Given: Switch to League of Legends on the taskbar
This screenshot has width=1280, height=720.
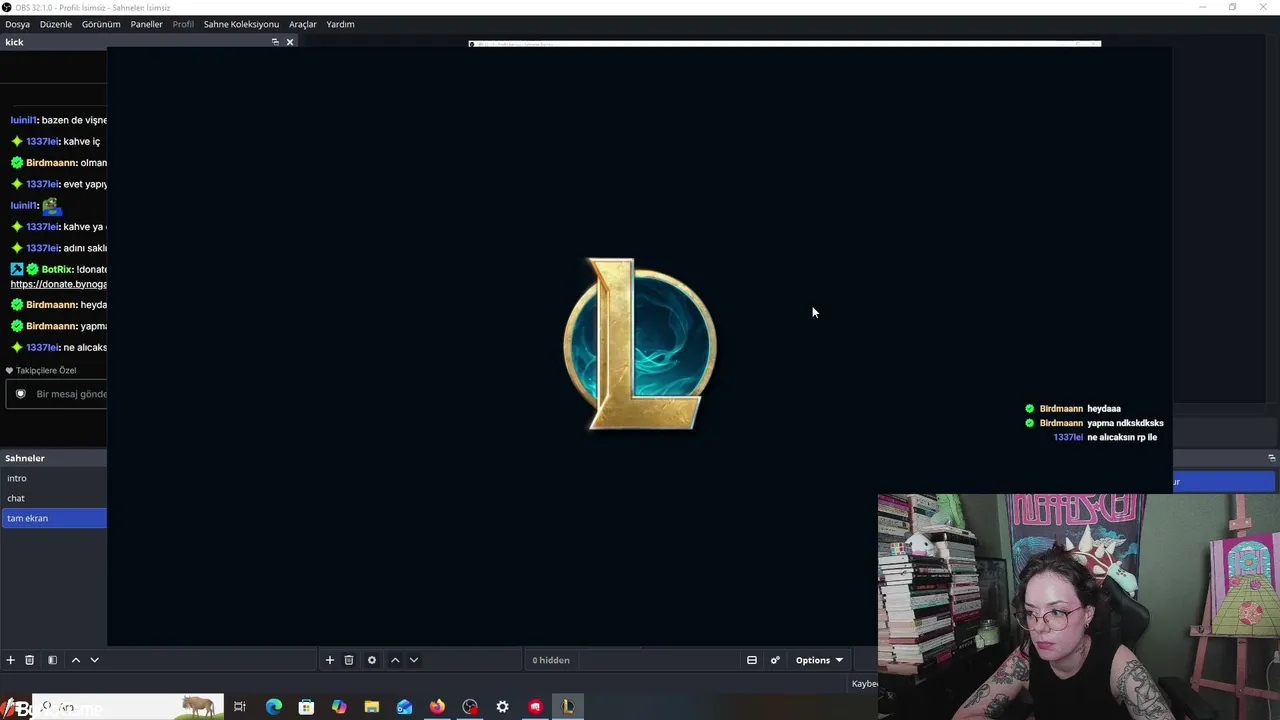Looking at the screenshot, I should pos(568,707).
